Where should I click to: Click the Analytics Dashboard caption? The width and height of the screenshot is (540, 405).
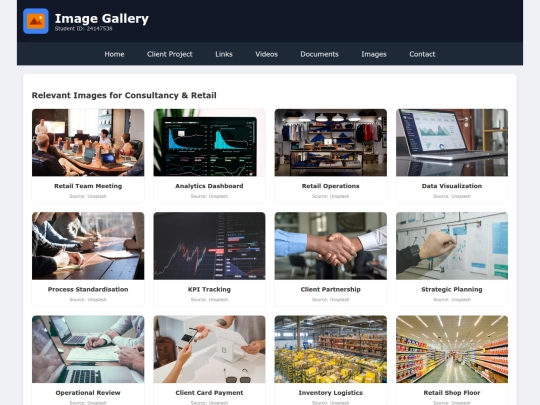(x=209, y=186)
